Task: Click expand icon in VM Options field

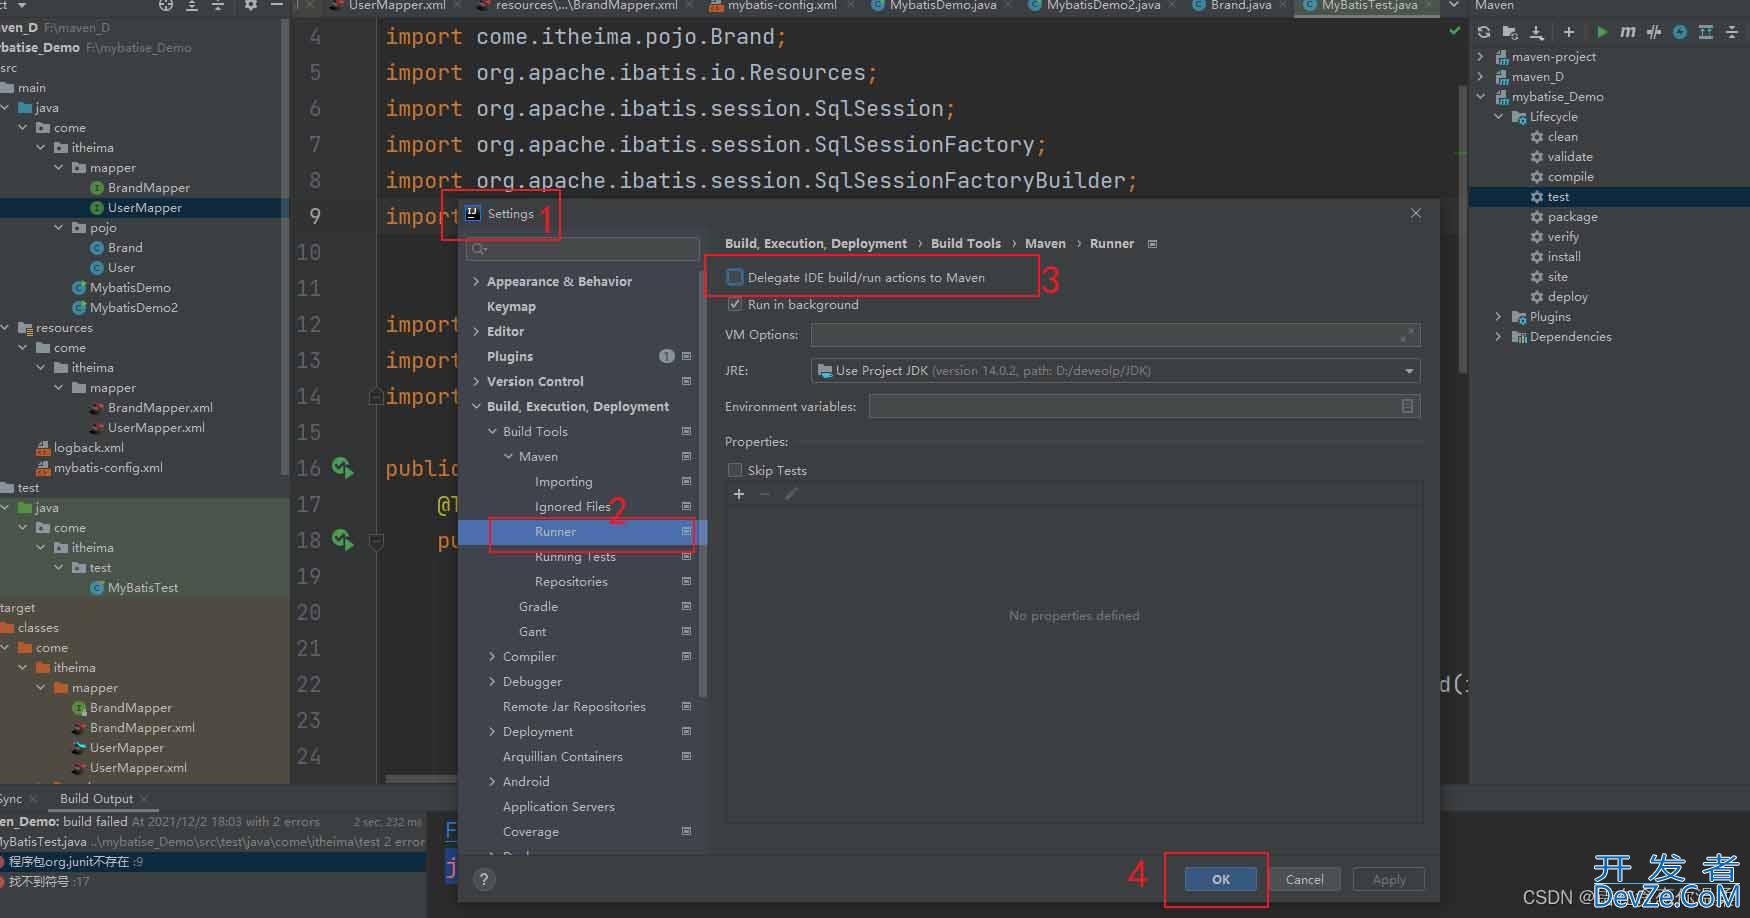Action: [x=1408, y=335]
